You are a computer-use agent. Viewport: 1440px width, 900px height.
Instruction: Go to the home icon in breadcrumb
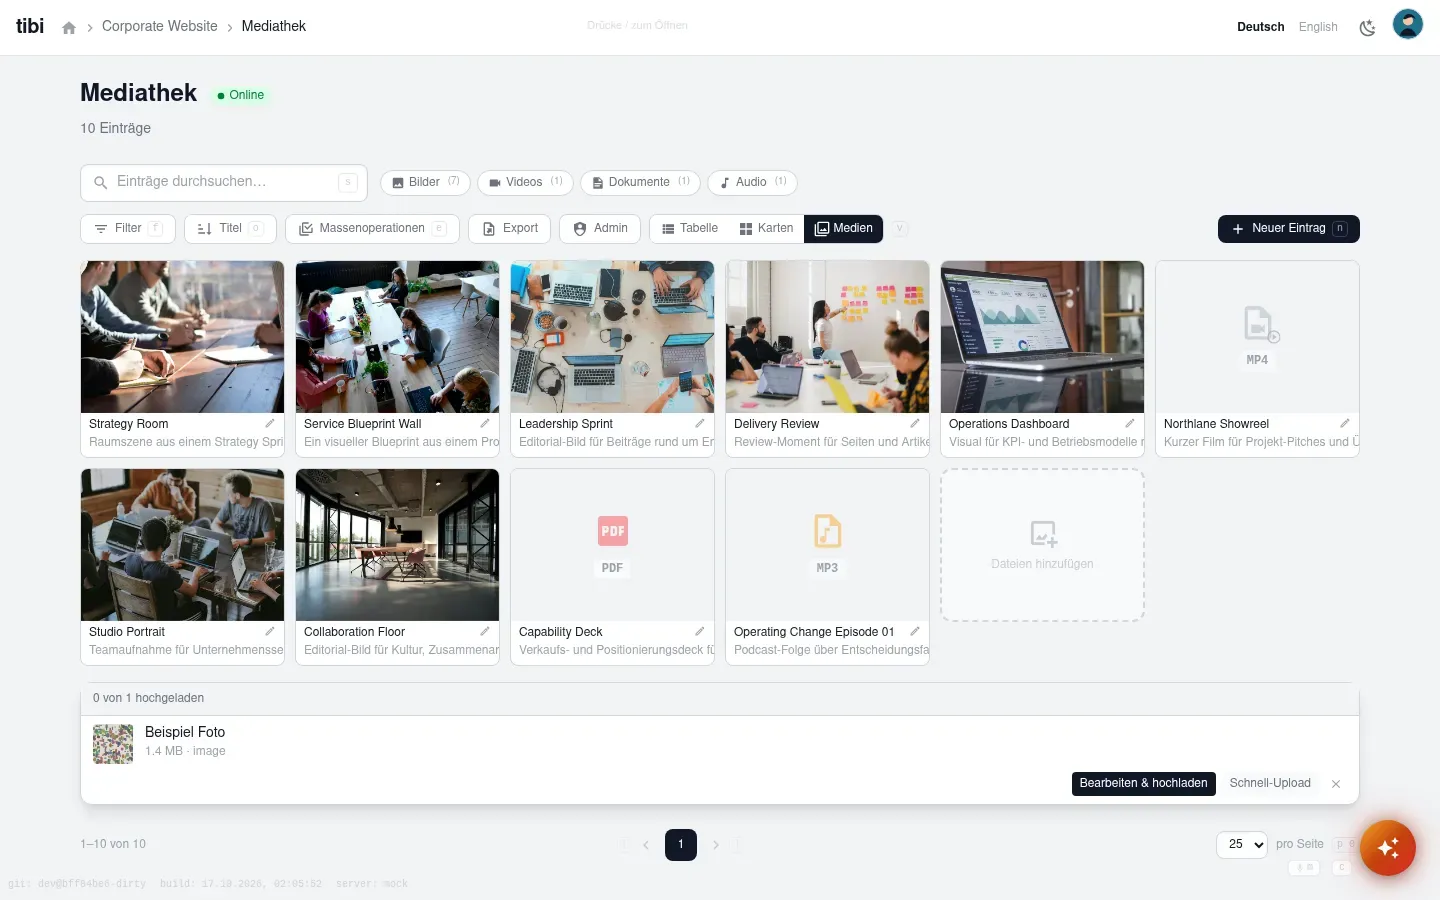point(69,28)
